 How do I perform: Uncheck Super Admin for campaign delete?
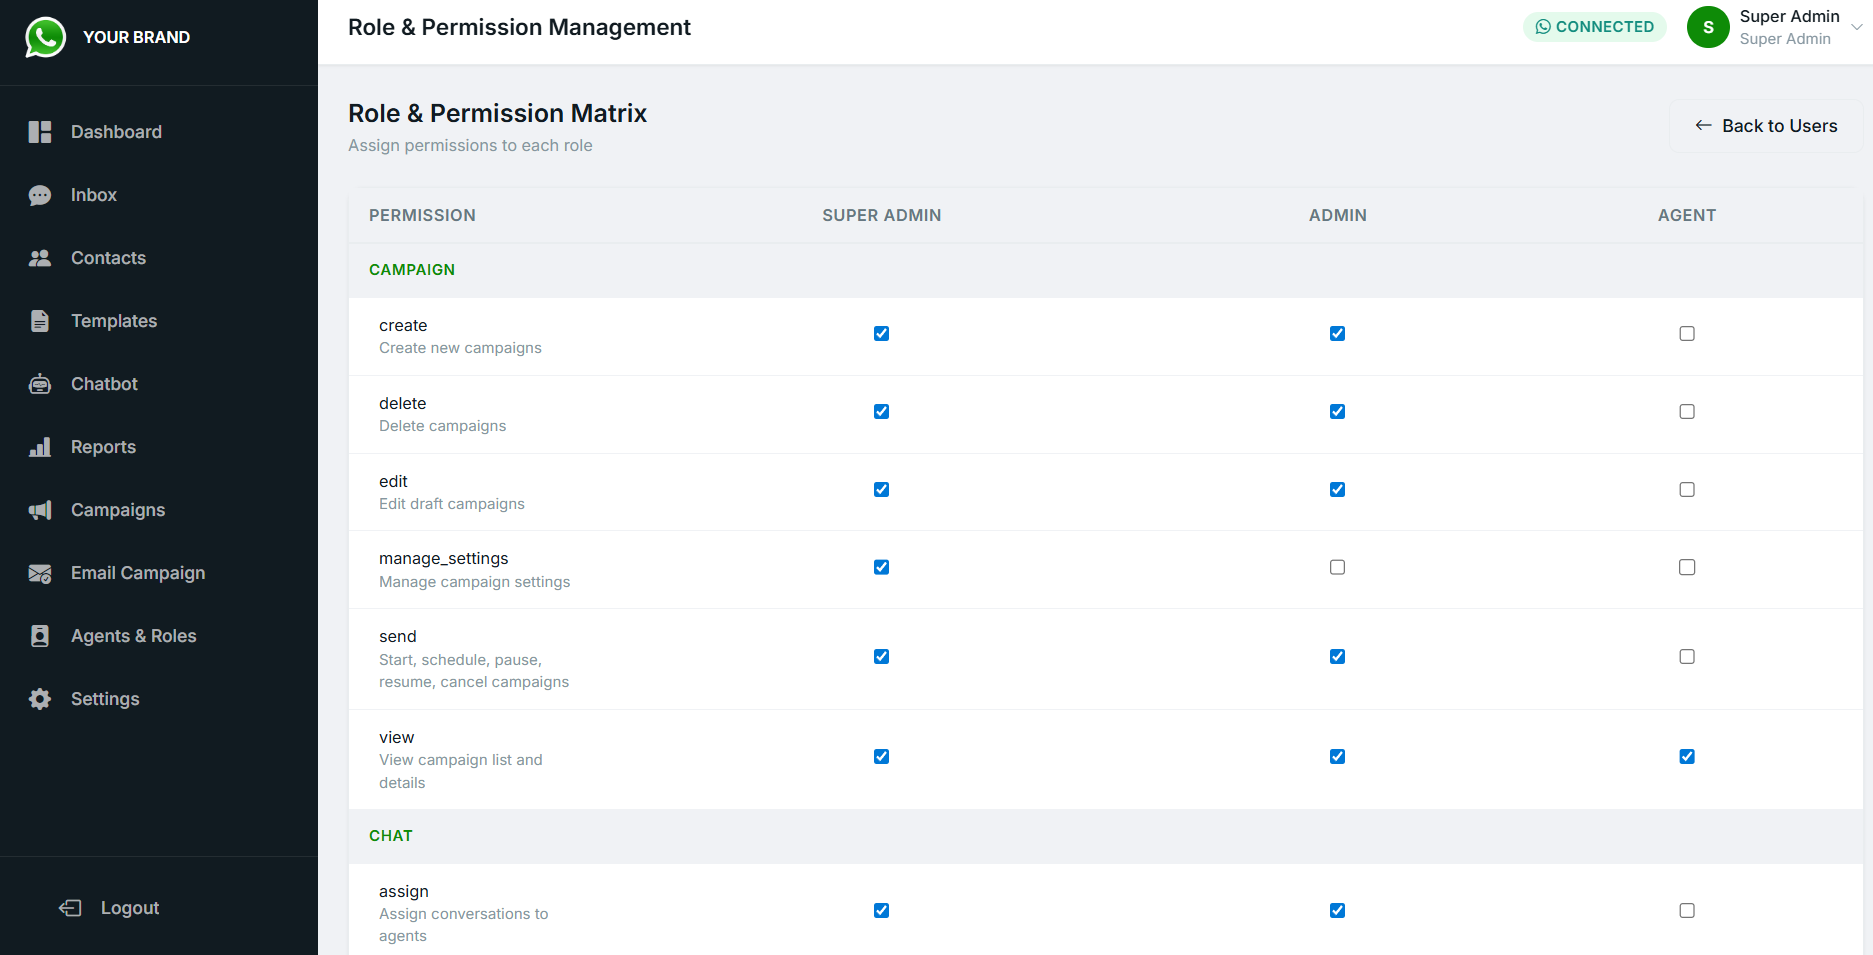point(881,411)
